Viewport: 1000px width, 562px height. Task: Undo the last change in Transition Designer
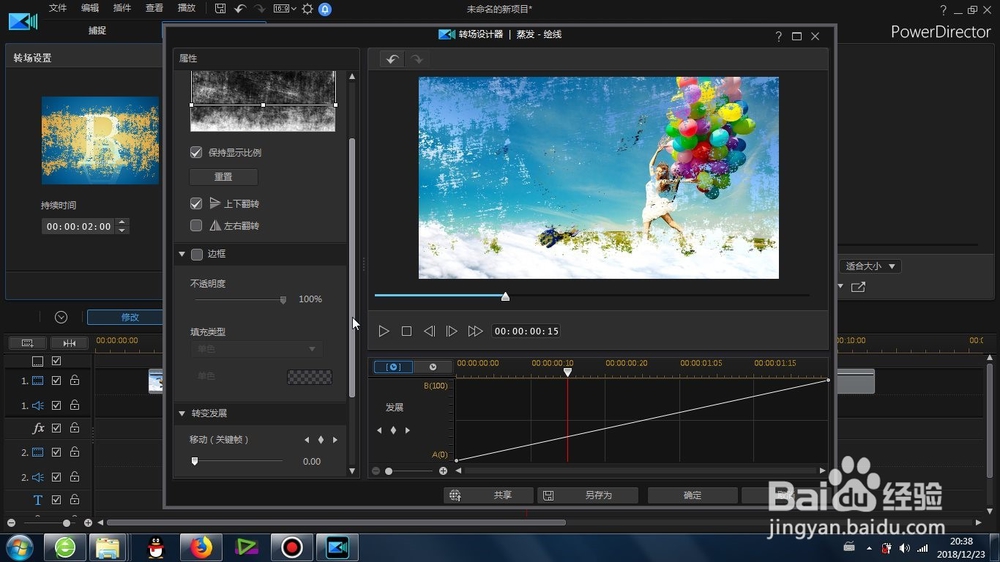(392, 59)
